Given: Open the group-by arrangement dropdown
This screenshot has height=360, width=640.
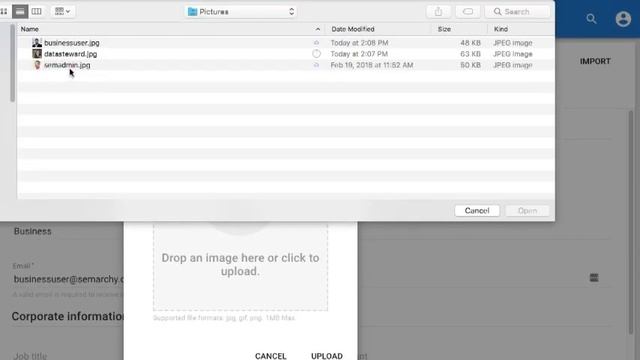Looking at the screenshot, I should pos(62,11).
